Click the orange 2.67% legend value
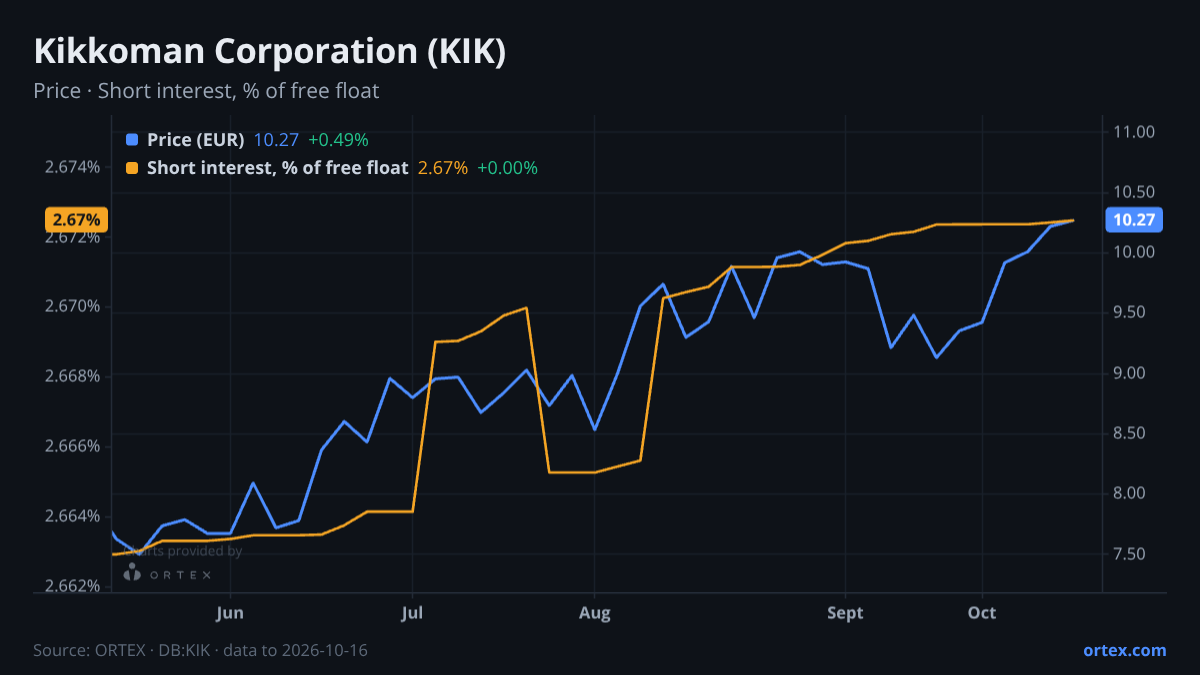Screen dimensions: 1200x675 point(443,168)
